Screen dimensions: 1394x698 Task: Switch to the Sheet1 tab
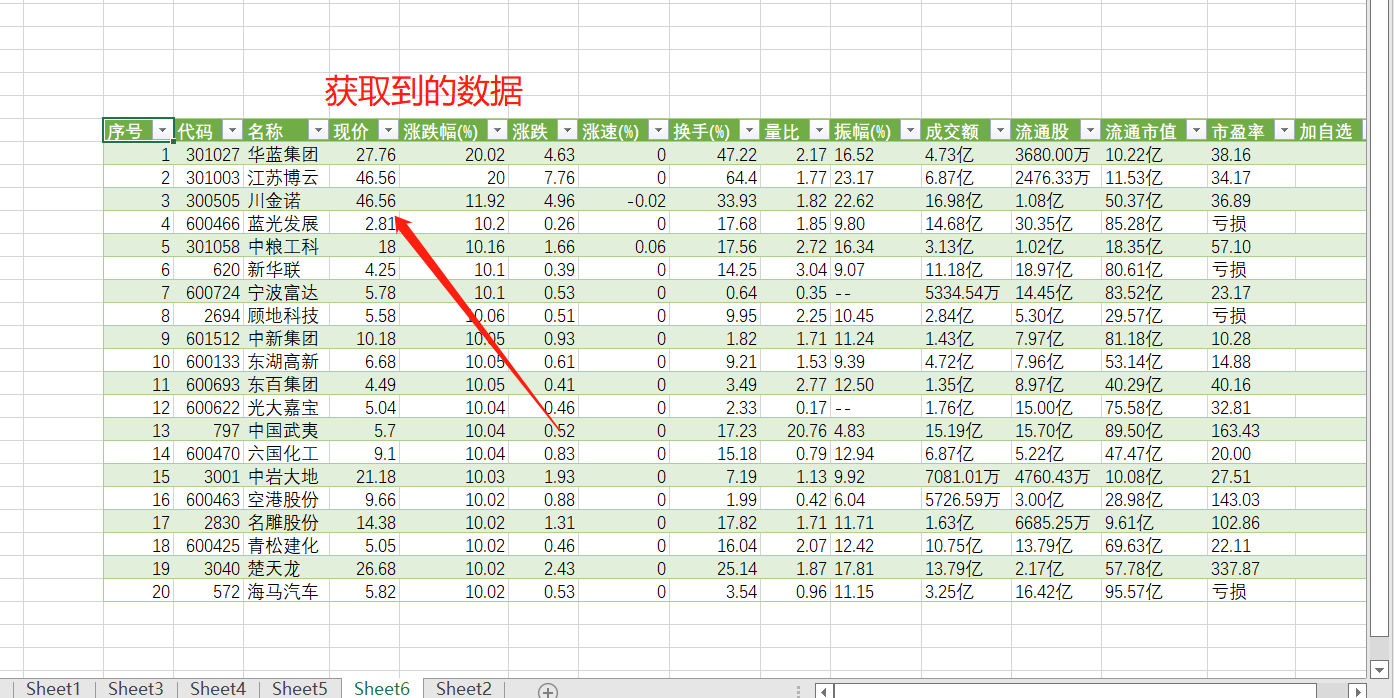(x=52, y=688)
